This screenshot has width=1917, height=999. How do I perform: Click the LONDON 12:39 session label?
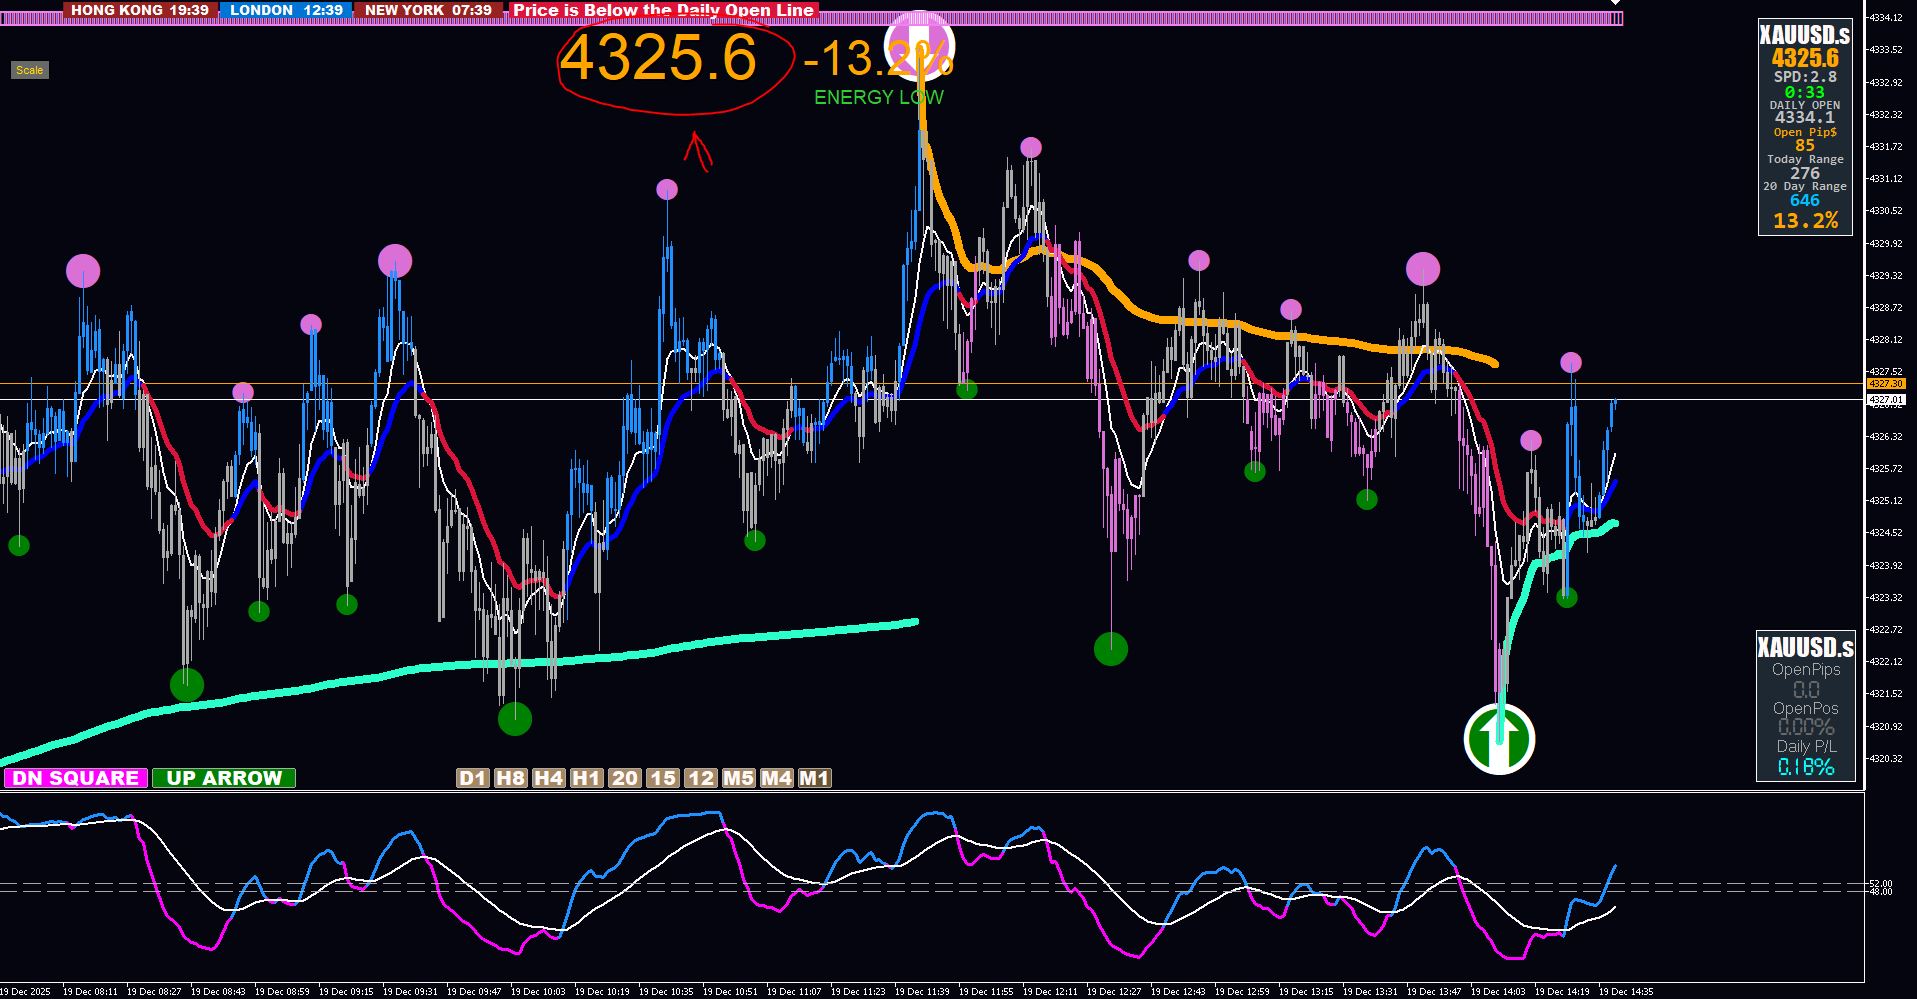tap(286, 10)
